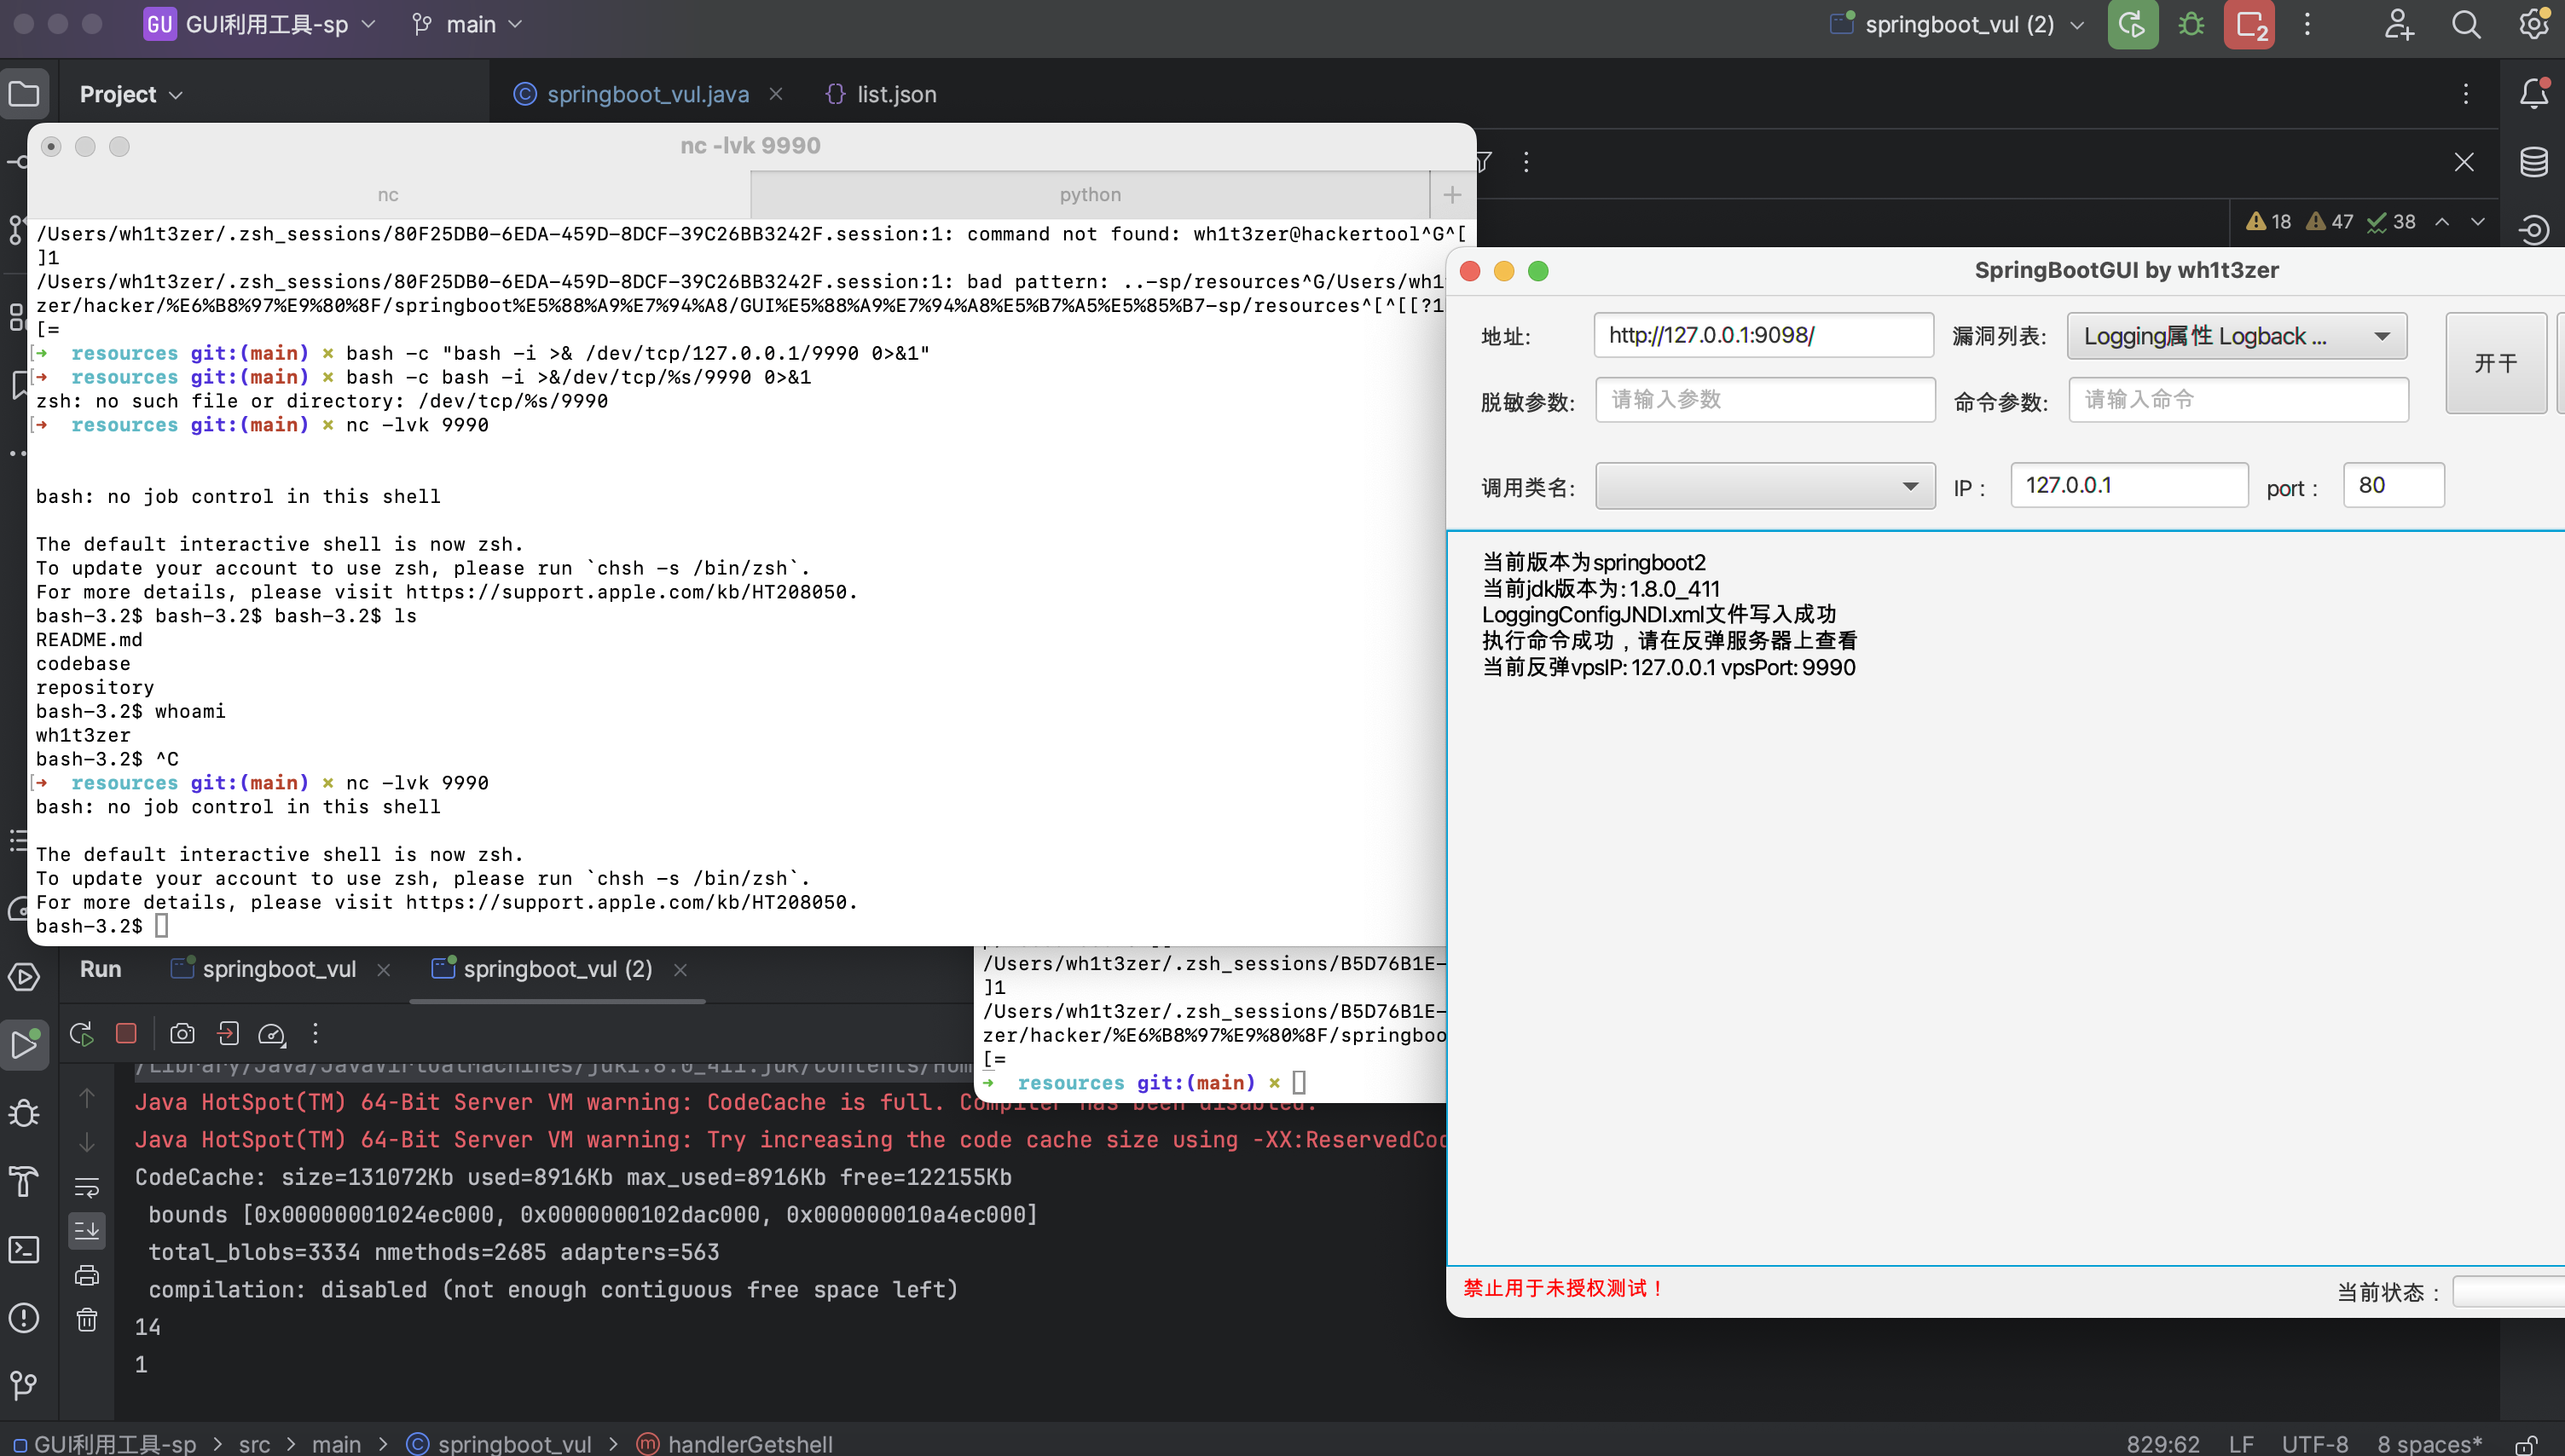Open notifications bell icon

coord(2533,94)
